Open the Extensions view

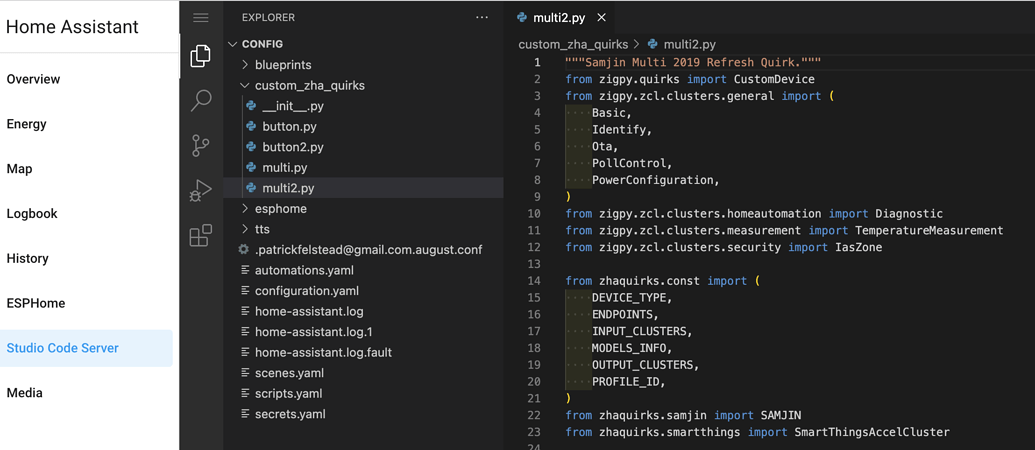[201, 235]
